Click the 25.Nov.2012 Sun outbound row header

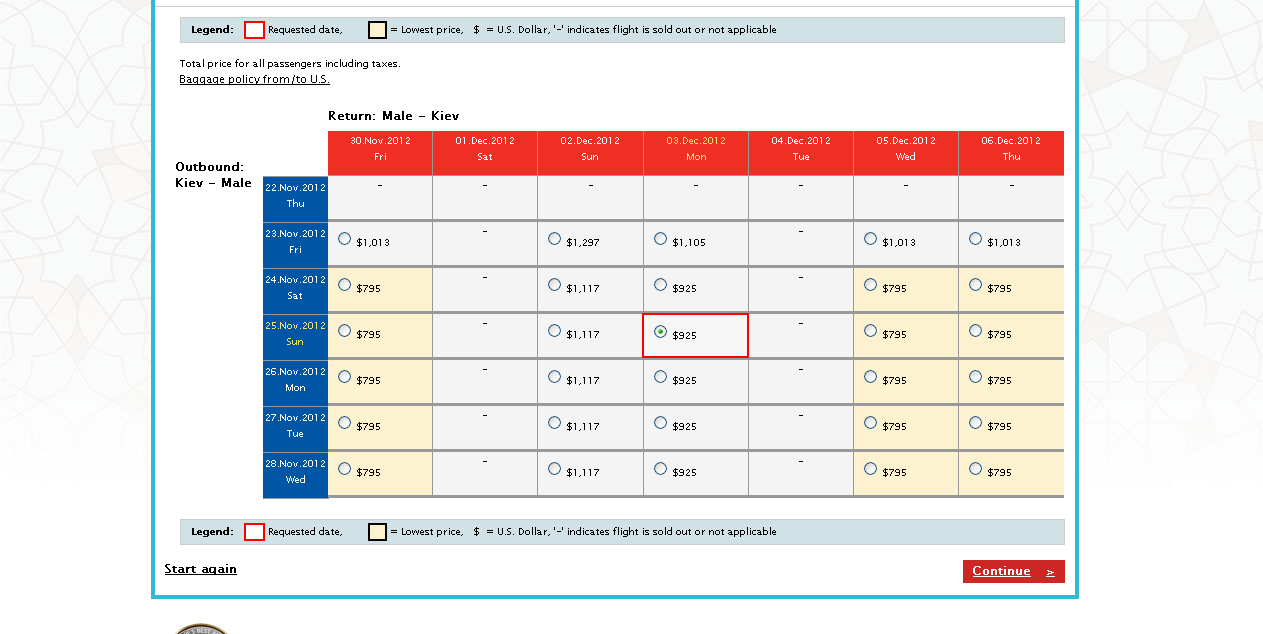pos(295,334)
